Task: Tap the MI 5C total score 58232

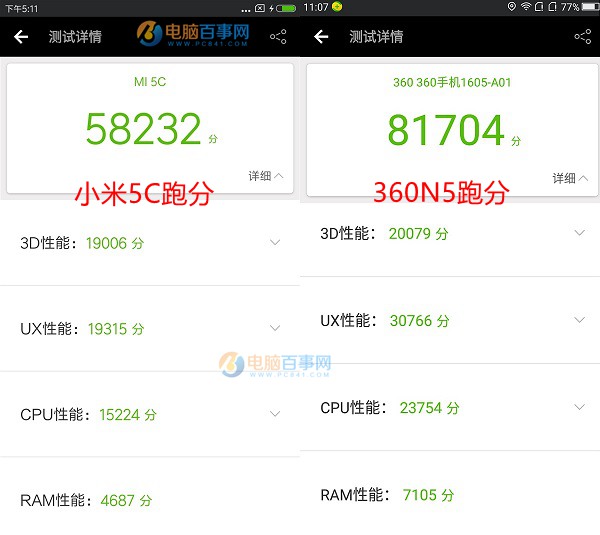Action: (x=144, y=130)
